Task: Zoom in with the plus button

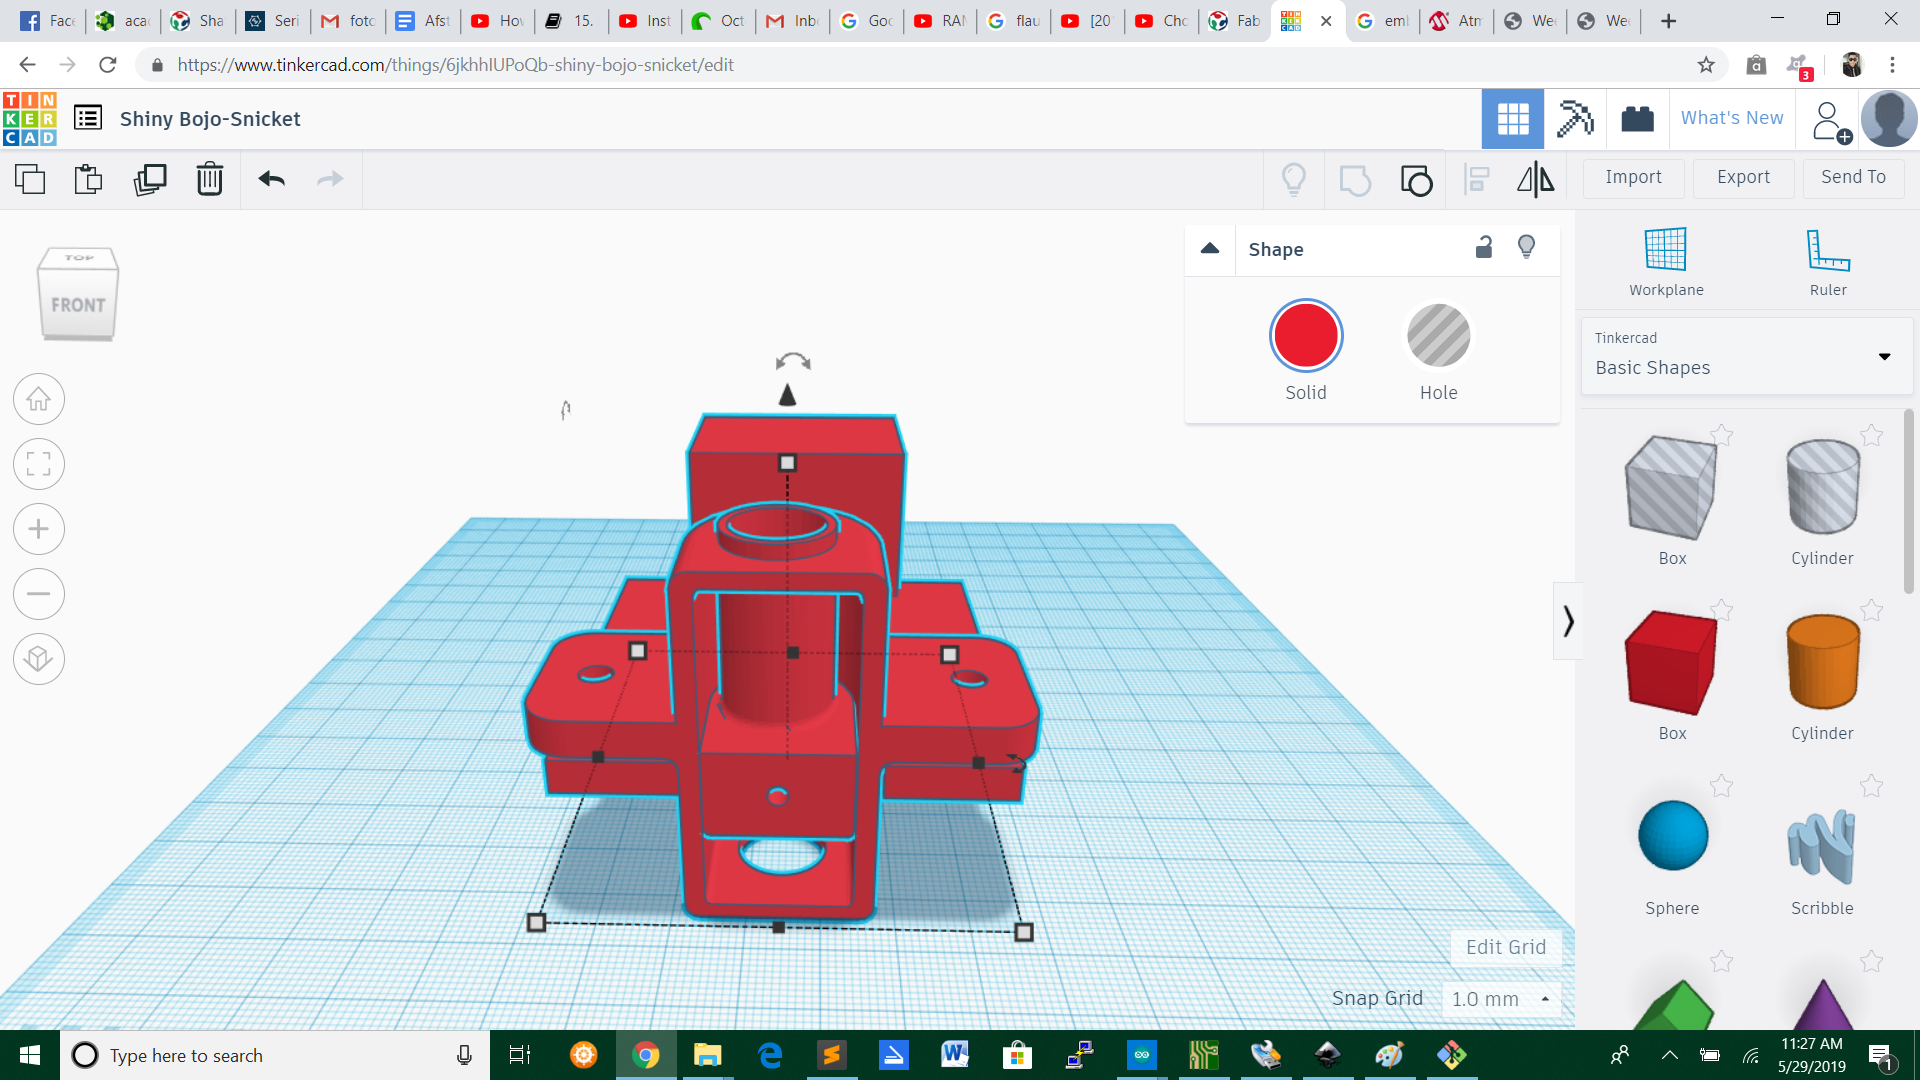Action: point(39,529)
